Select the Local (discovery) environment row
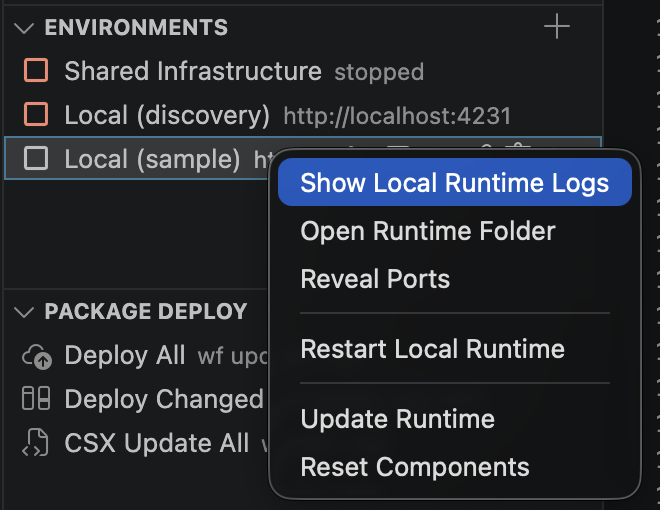This screenshot has height=510, width=660. [x=303, y=114]
